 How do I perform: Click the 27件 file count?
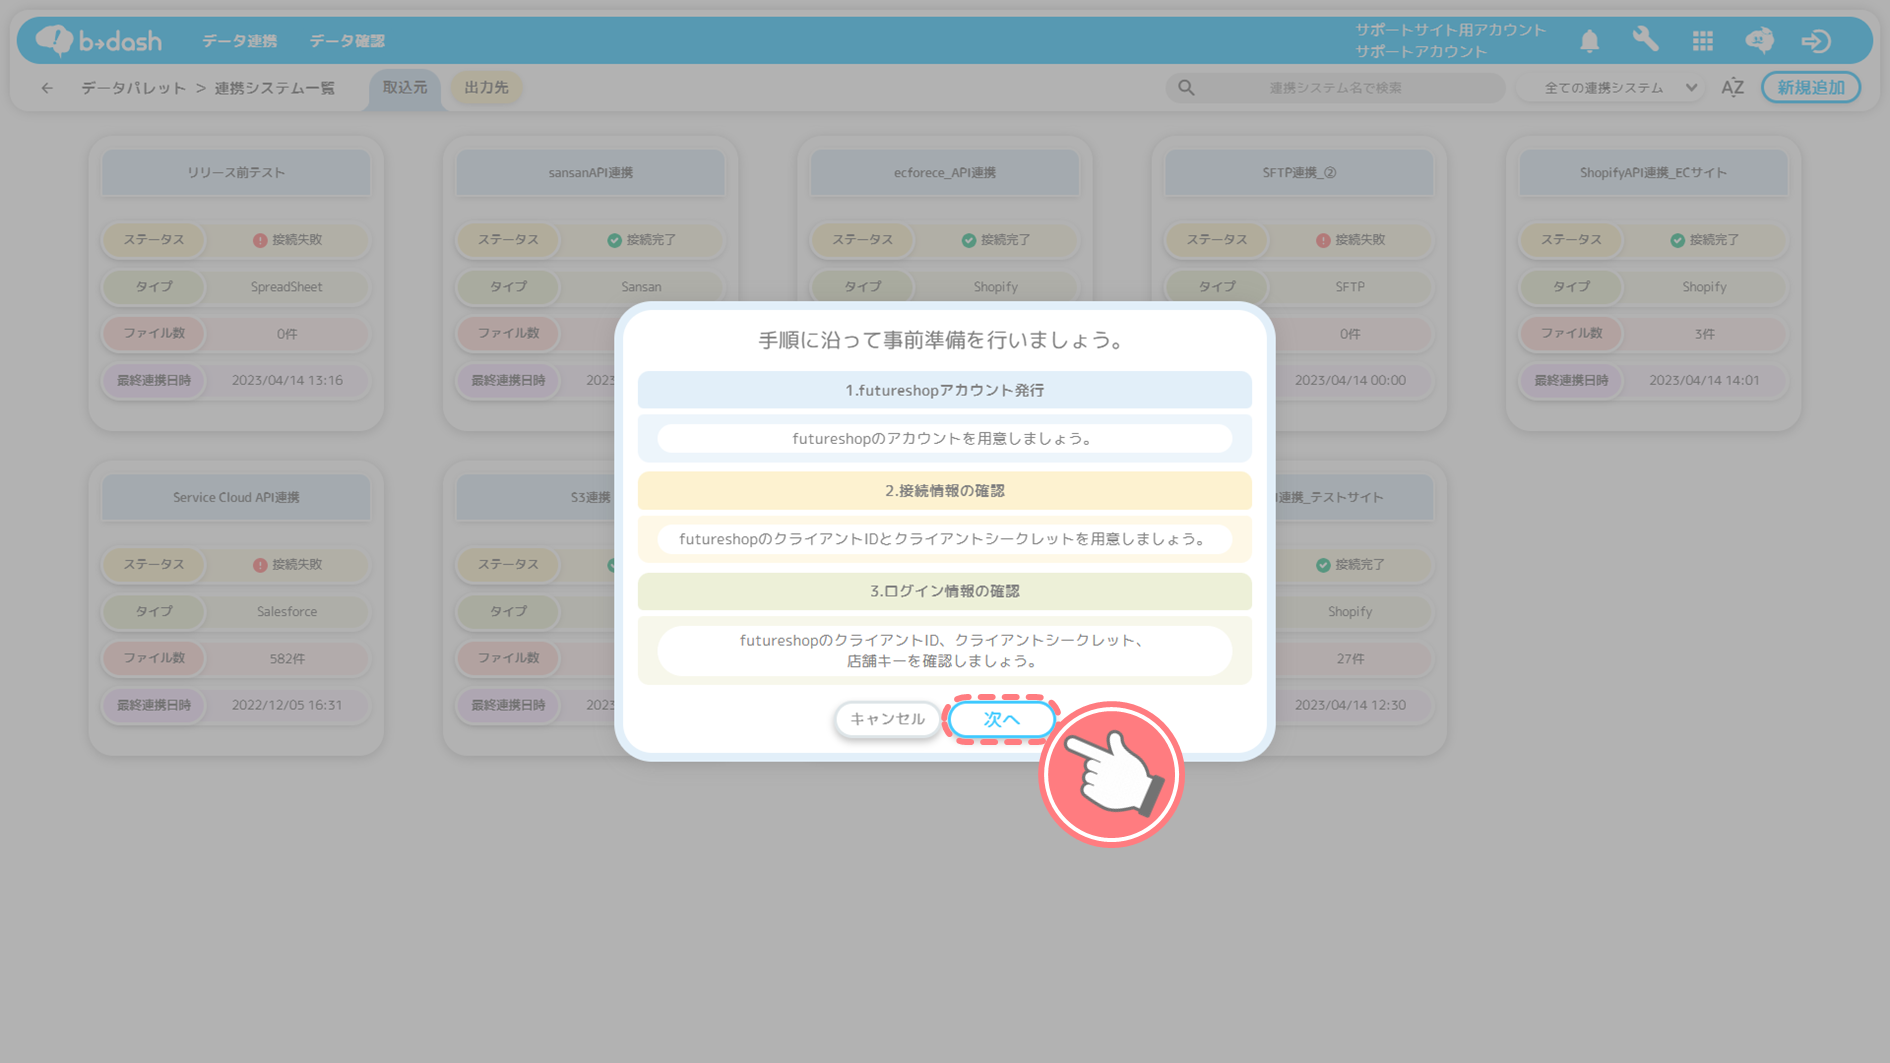(x=1350, y=659)
